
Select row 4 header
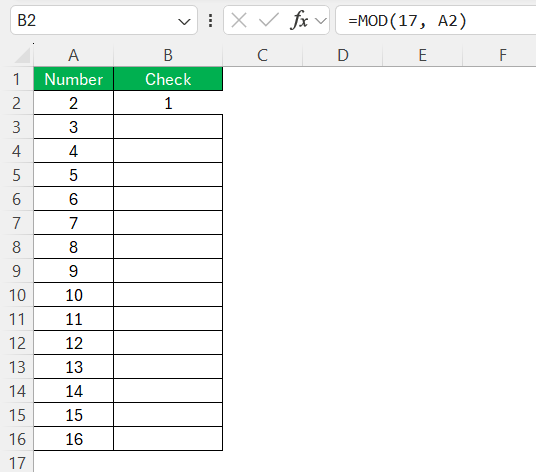pos(16,151)
